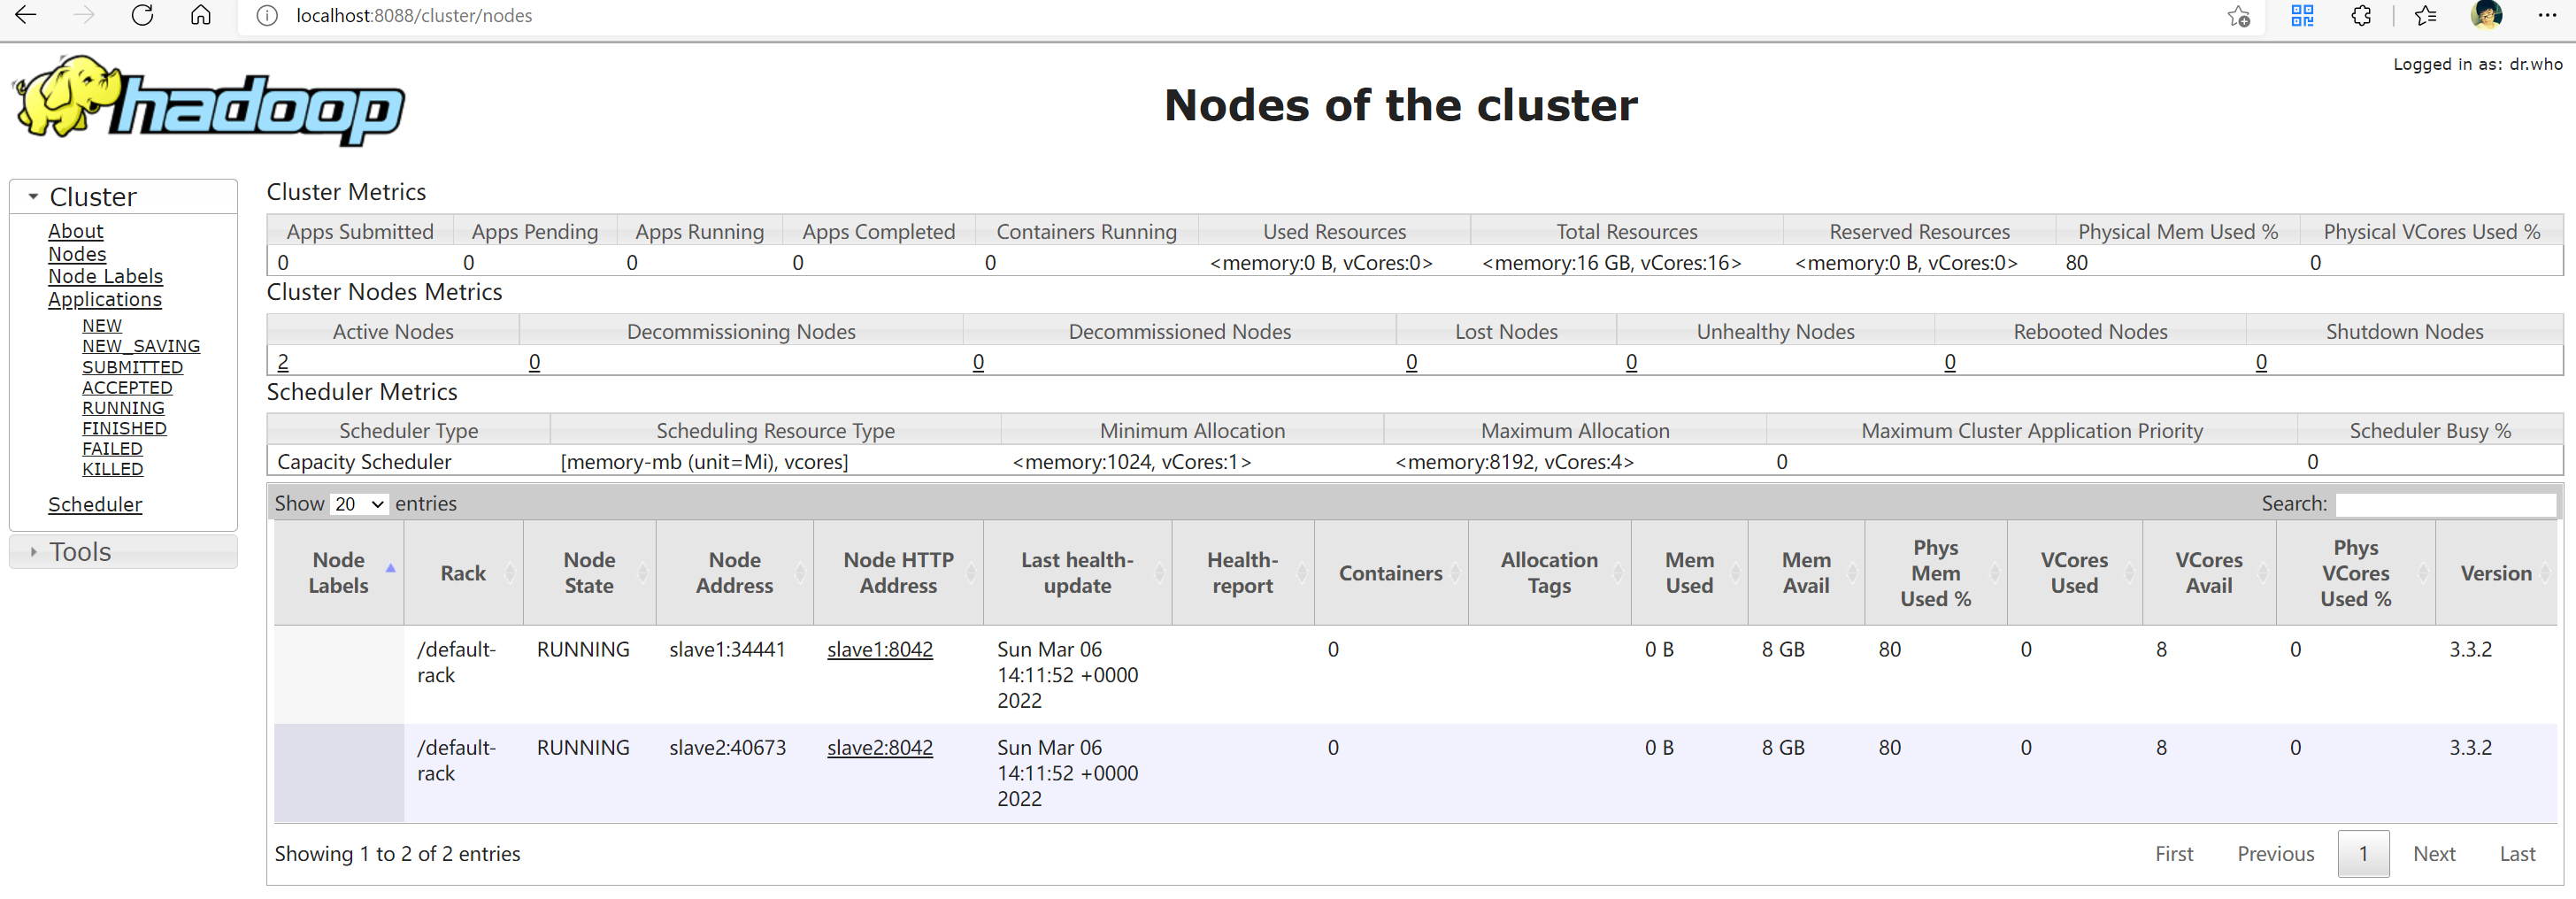Sort table by Node HTTP Address column
Screen dimensions: 2576x899
pos(898,573)
